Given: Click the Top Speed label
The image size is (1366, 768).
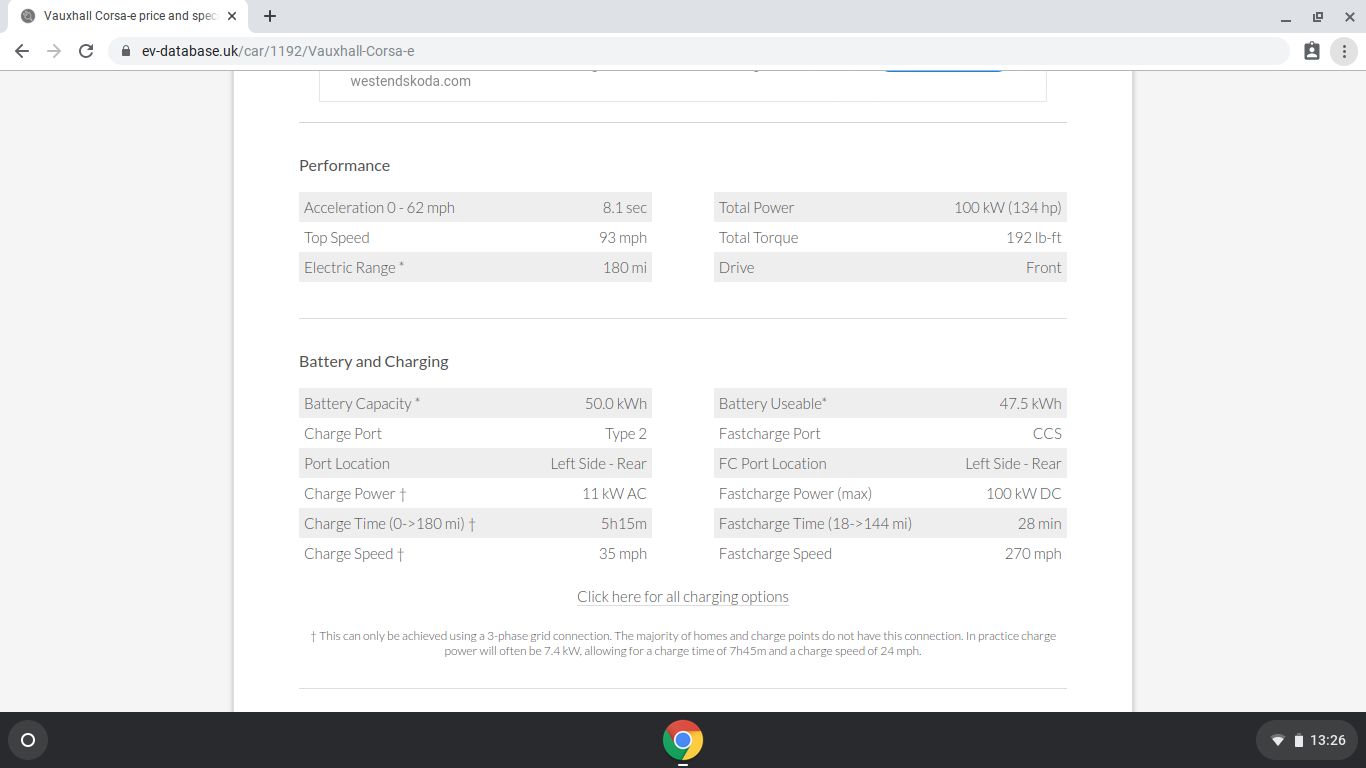Looking at the screenshot, I should tap(337, 238).
